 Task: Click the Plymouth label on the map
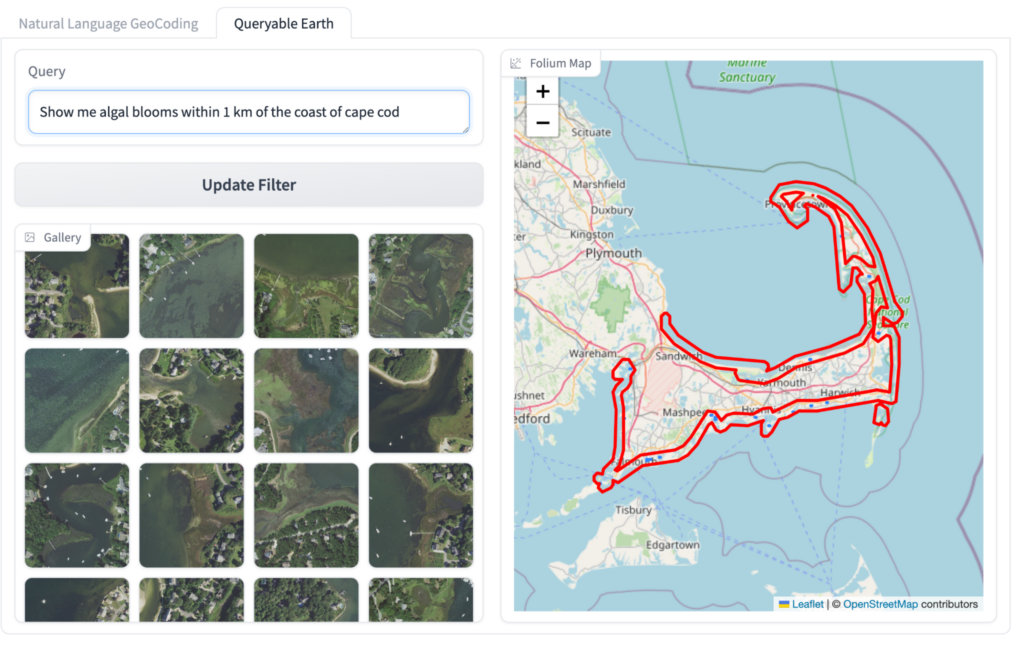tap(612, 253)
